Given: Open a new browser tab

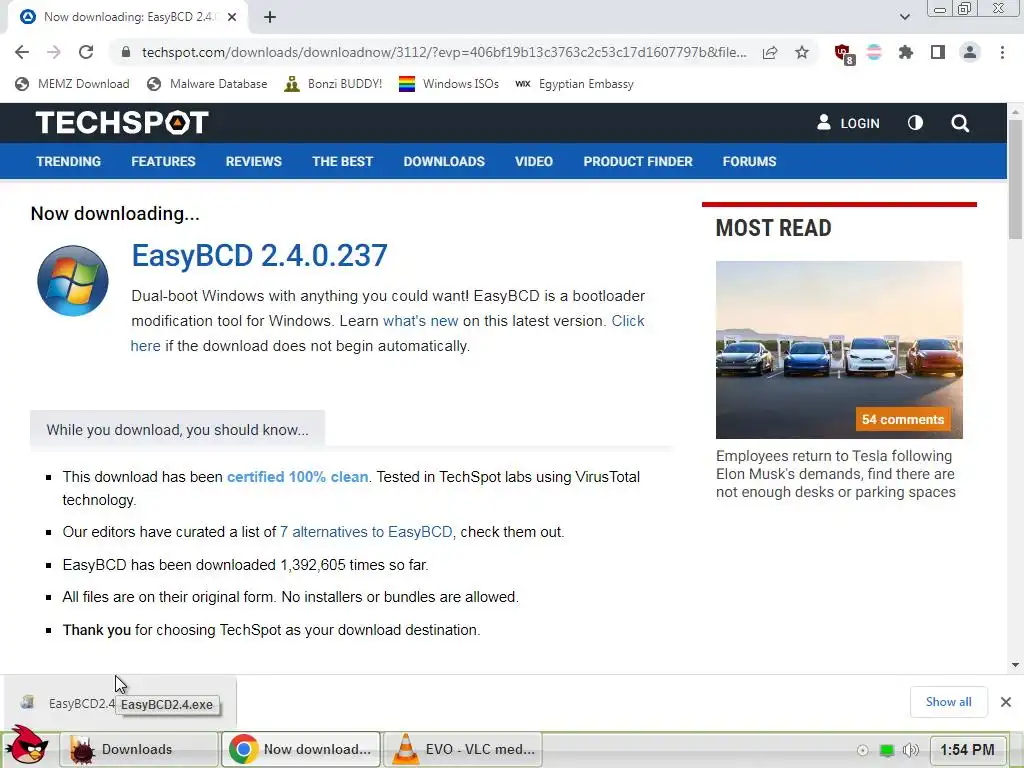Looking at the screenshot, I should pos(270,18).
